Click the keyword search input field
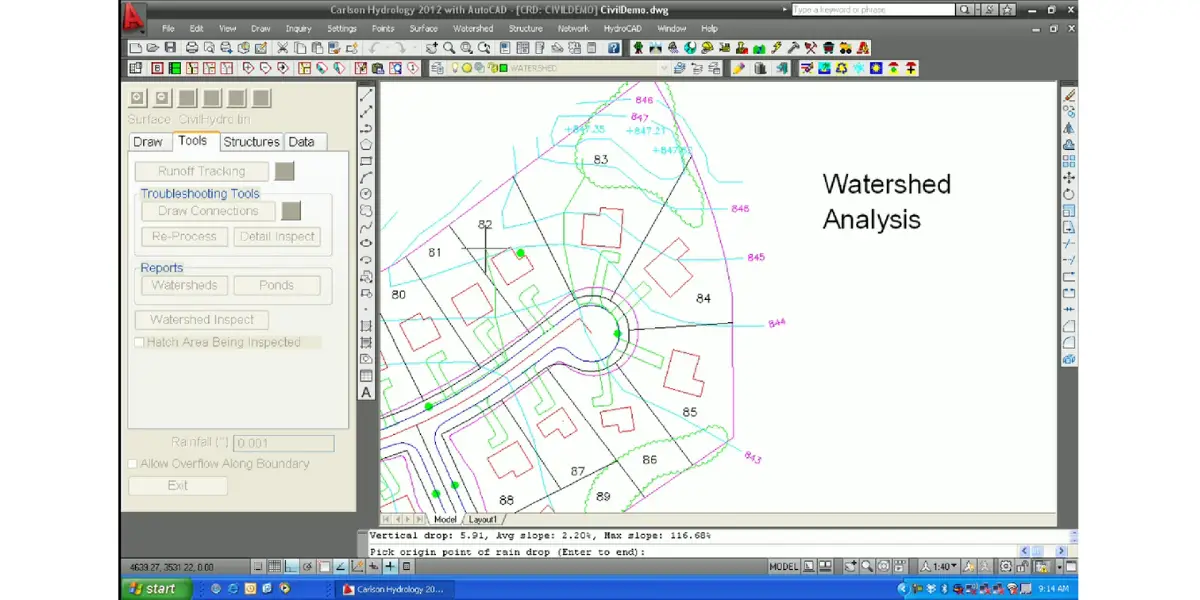The height and width of the screenshot is (600, 1200). pos(872,9)
